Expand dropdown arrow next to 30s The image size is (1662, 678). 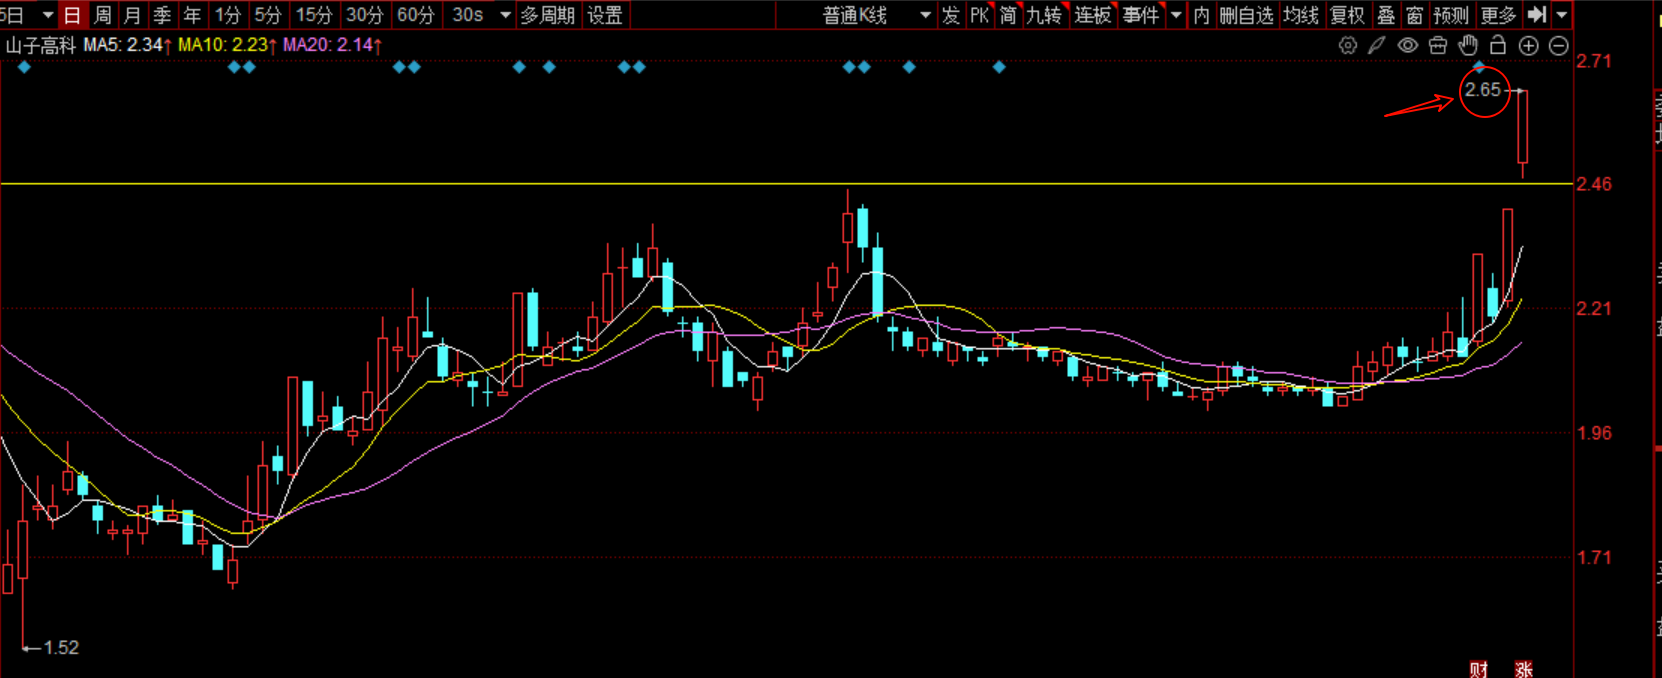505,15
